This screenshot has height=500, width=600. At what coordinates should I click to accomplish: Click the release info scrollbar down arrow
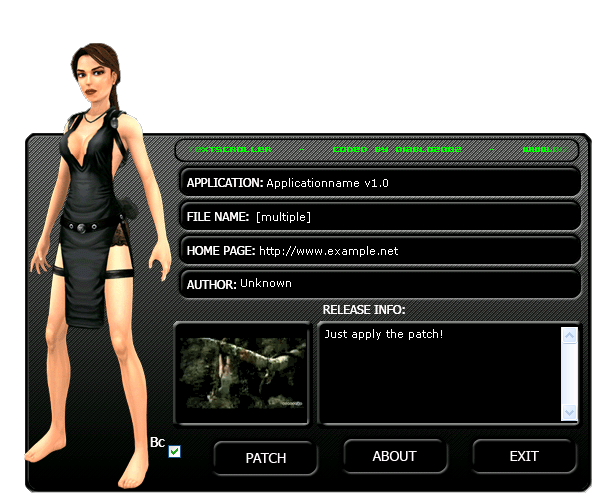[569, 412]
